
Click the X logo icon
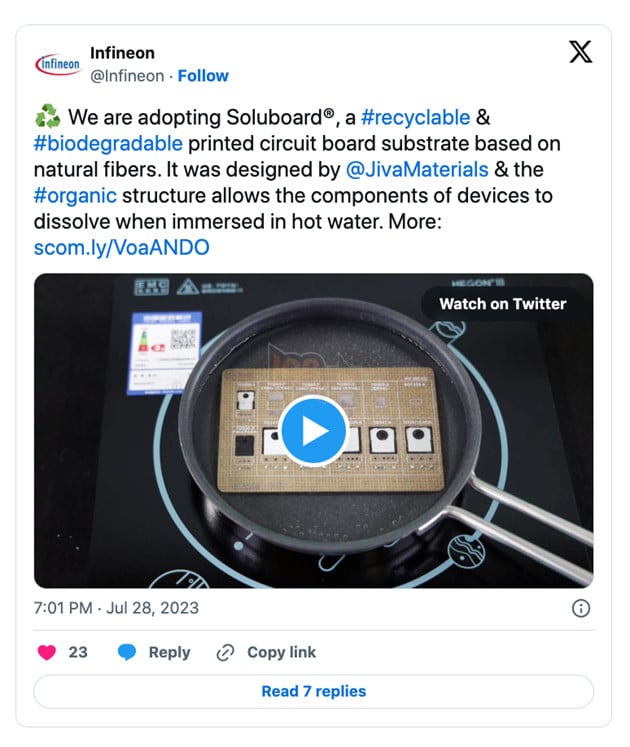point(580,53)
